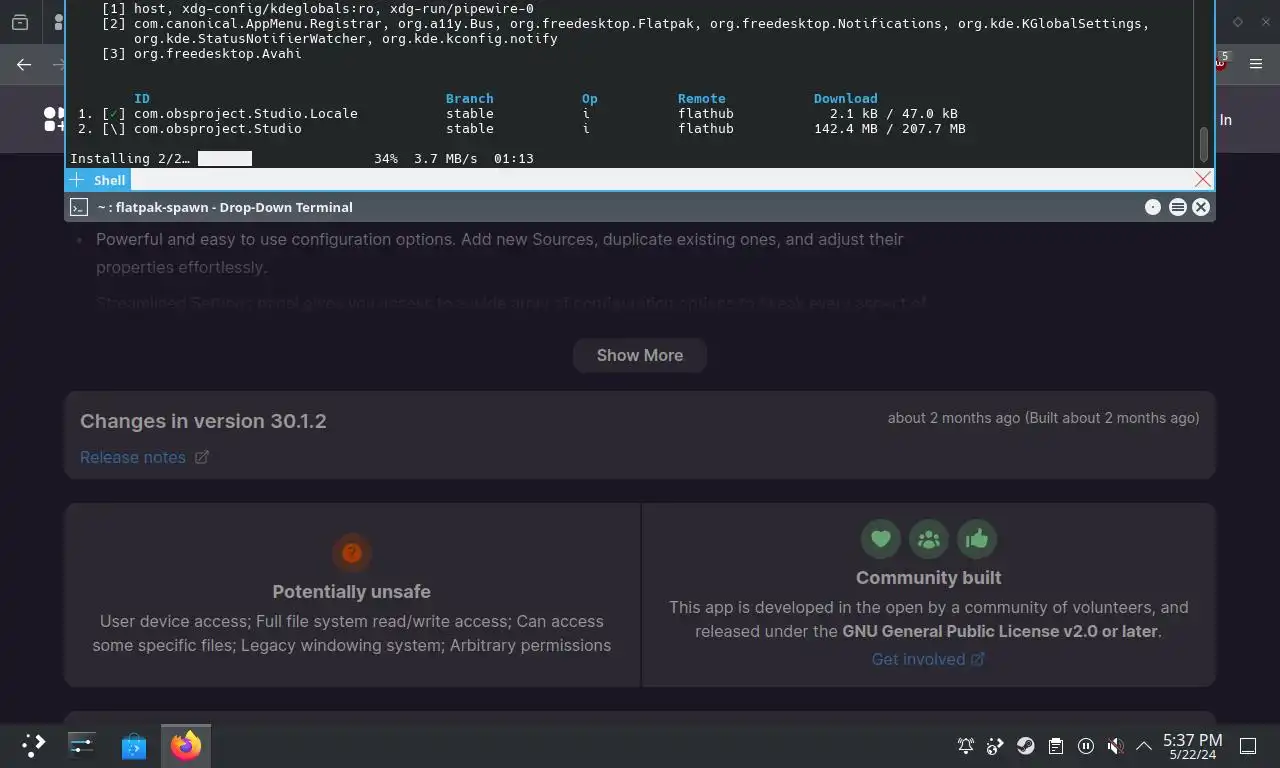
Task: Click the terminal icon in title bar
Action: tap(79, 207)
